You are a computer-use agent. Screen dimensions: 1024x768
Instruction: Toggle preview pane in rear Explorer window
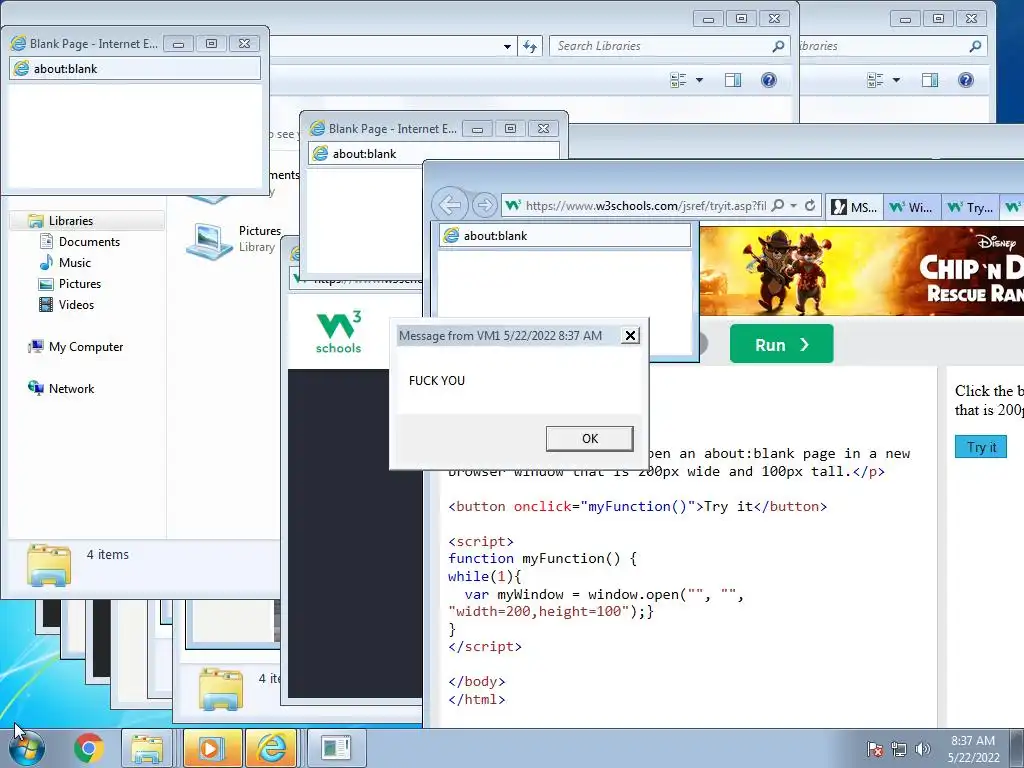pos(930,80)
